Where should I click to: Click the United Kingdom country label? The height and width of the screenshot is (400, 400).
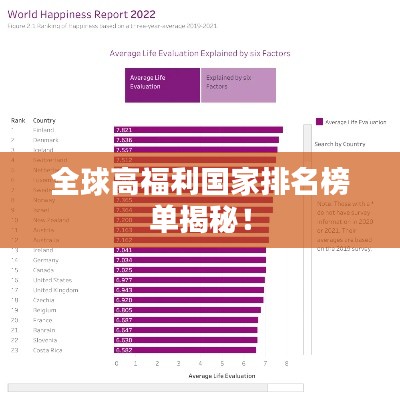[55, 290]
